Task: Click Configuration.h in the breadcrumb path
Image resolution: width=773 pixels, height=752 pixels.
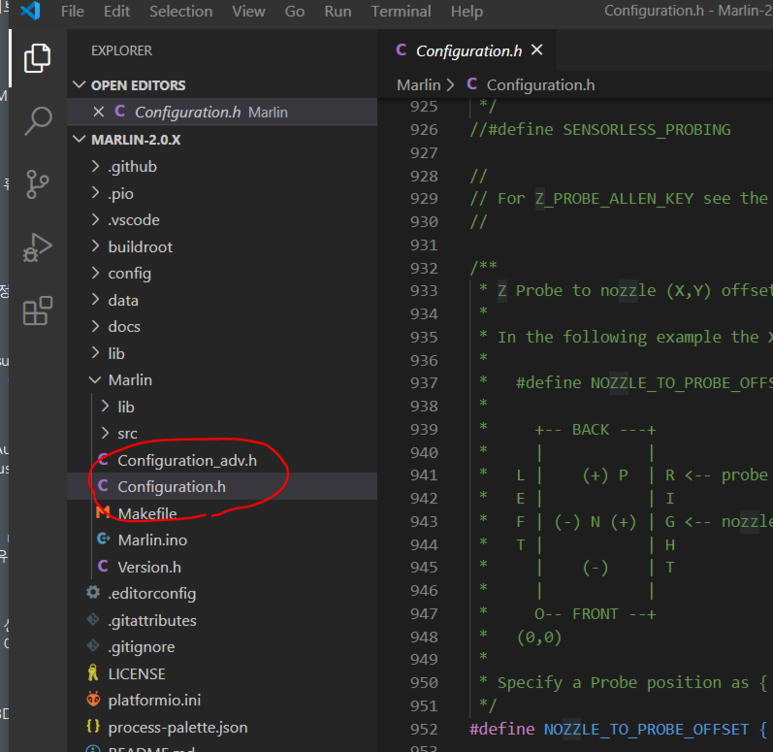Action: coord(540,85)
